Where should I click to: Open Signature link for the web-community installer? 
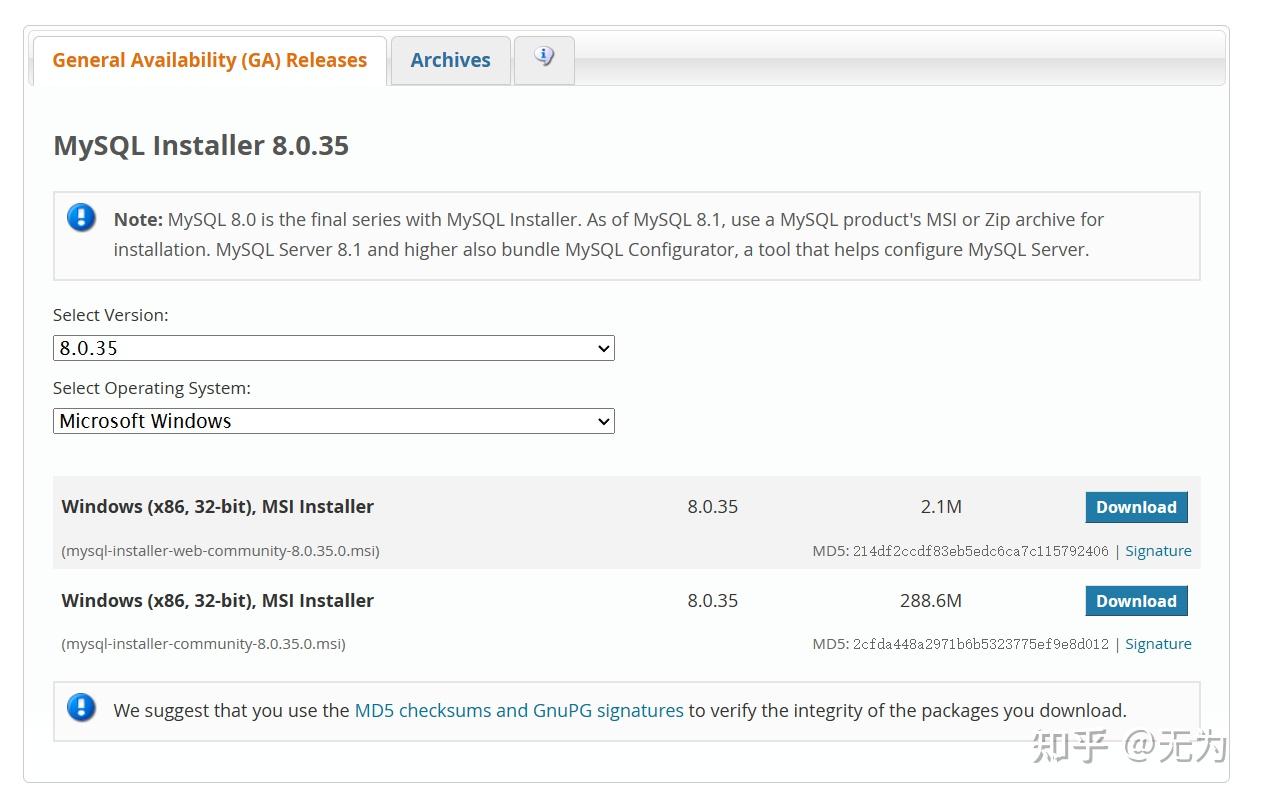pyautogui.click(x=1158, y=551)
